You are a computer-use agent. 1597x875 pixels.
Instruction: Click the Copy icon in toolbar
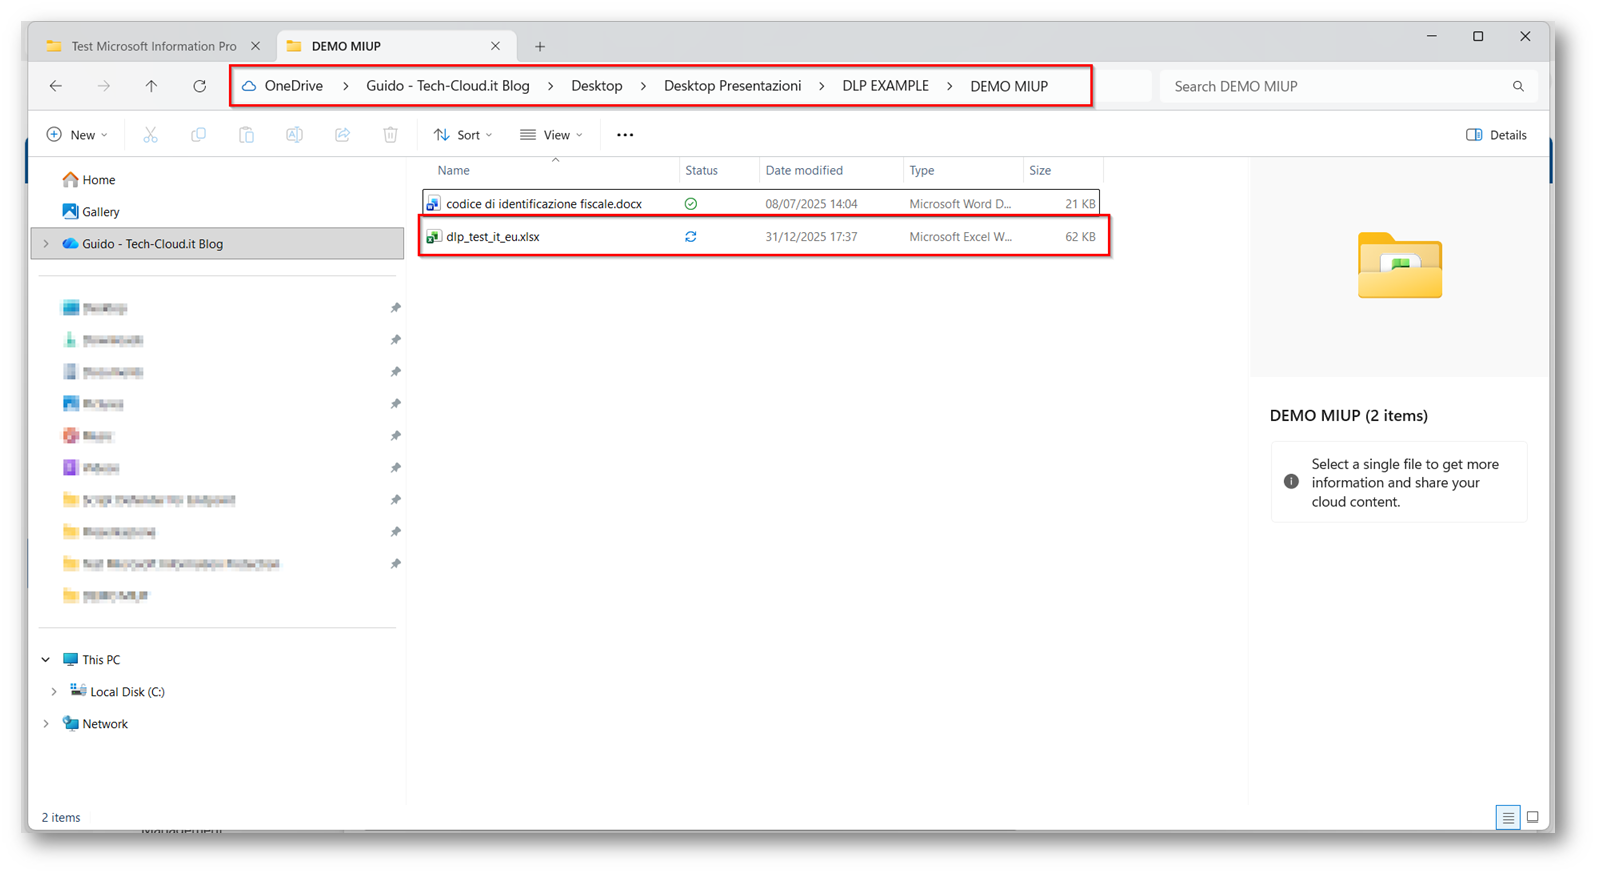pyautogui.click(x=198, y=135)
